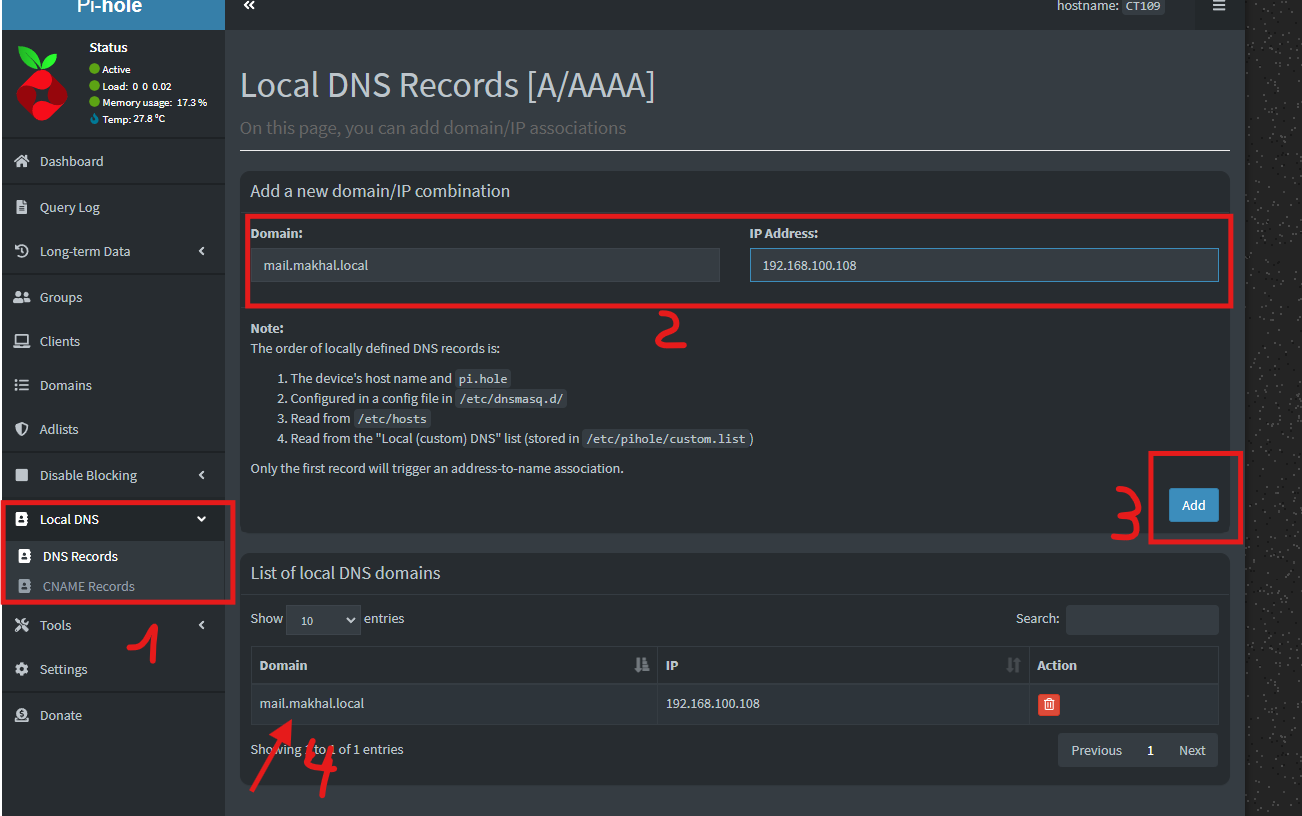1302x816 pixels.
Task: Click the Temp thermometer status icon
Action: tap(95, 119)
